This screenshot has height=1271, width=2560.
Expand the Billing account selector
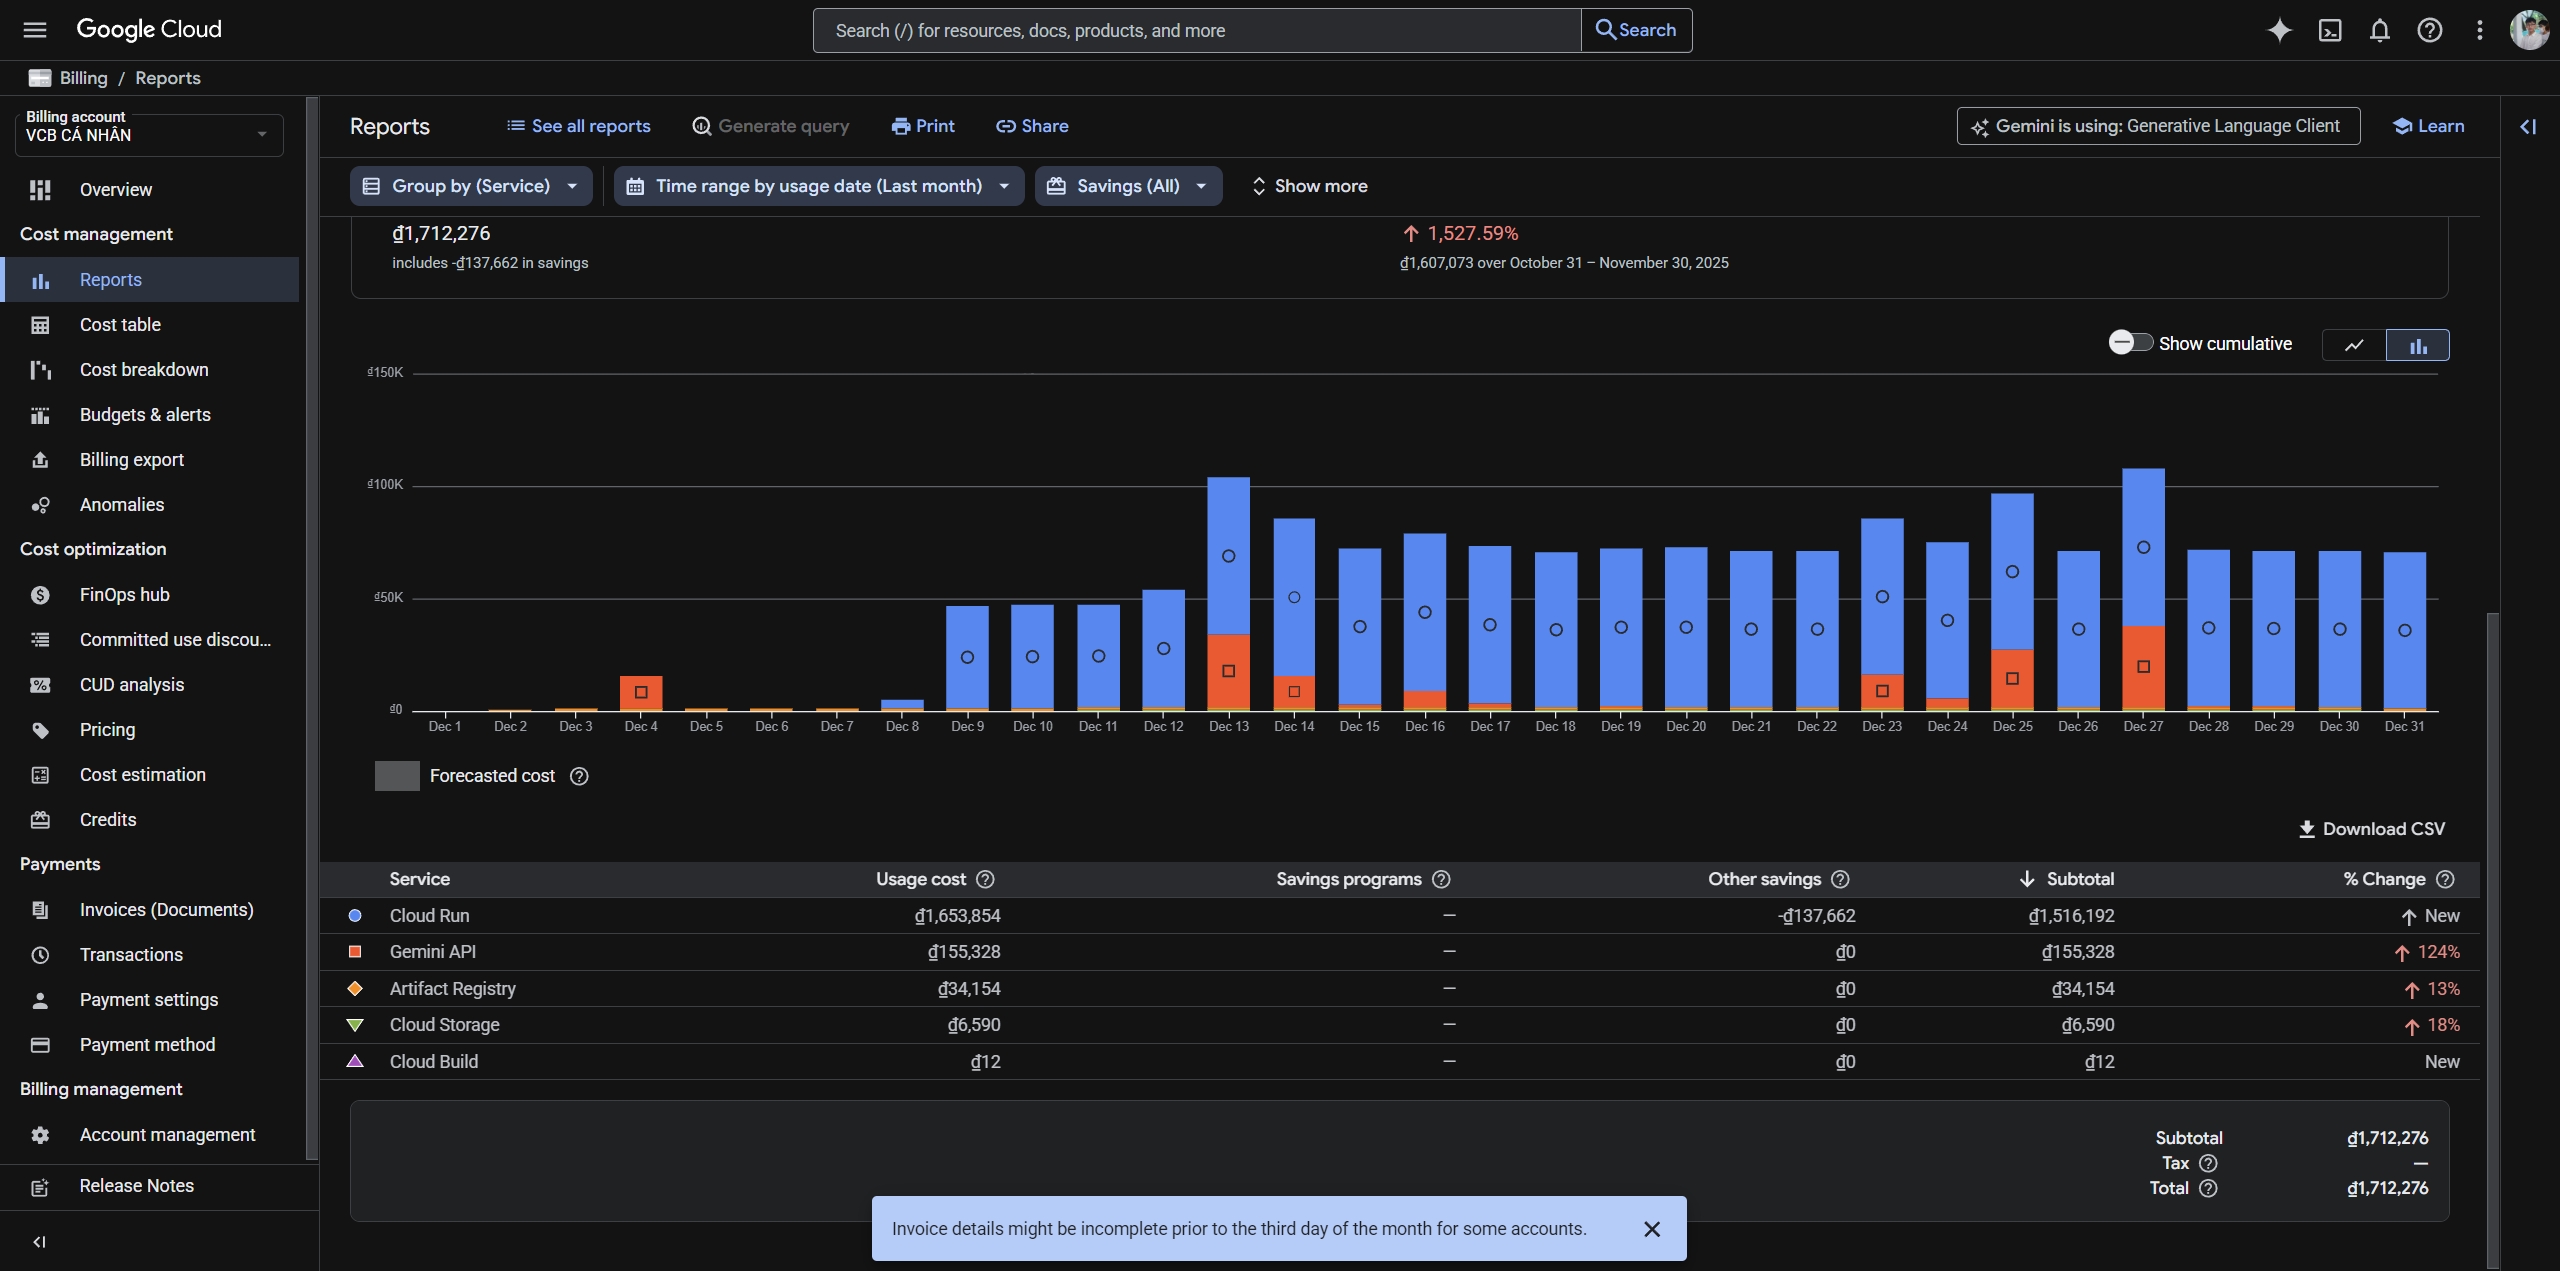[149, 134]
